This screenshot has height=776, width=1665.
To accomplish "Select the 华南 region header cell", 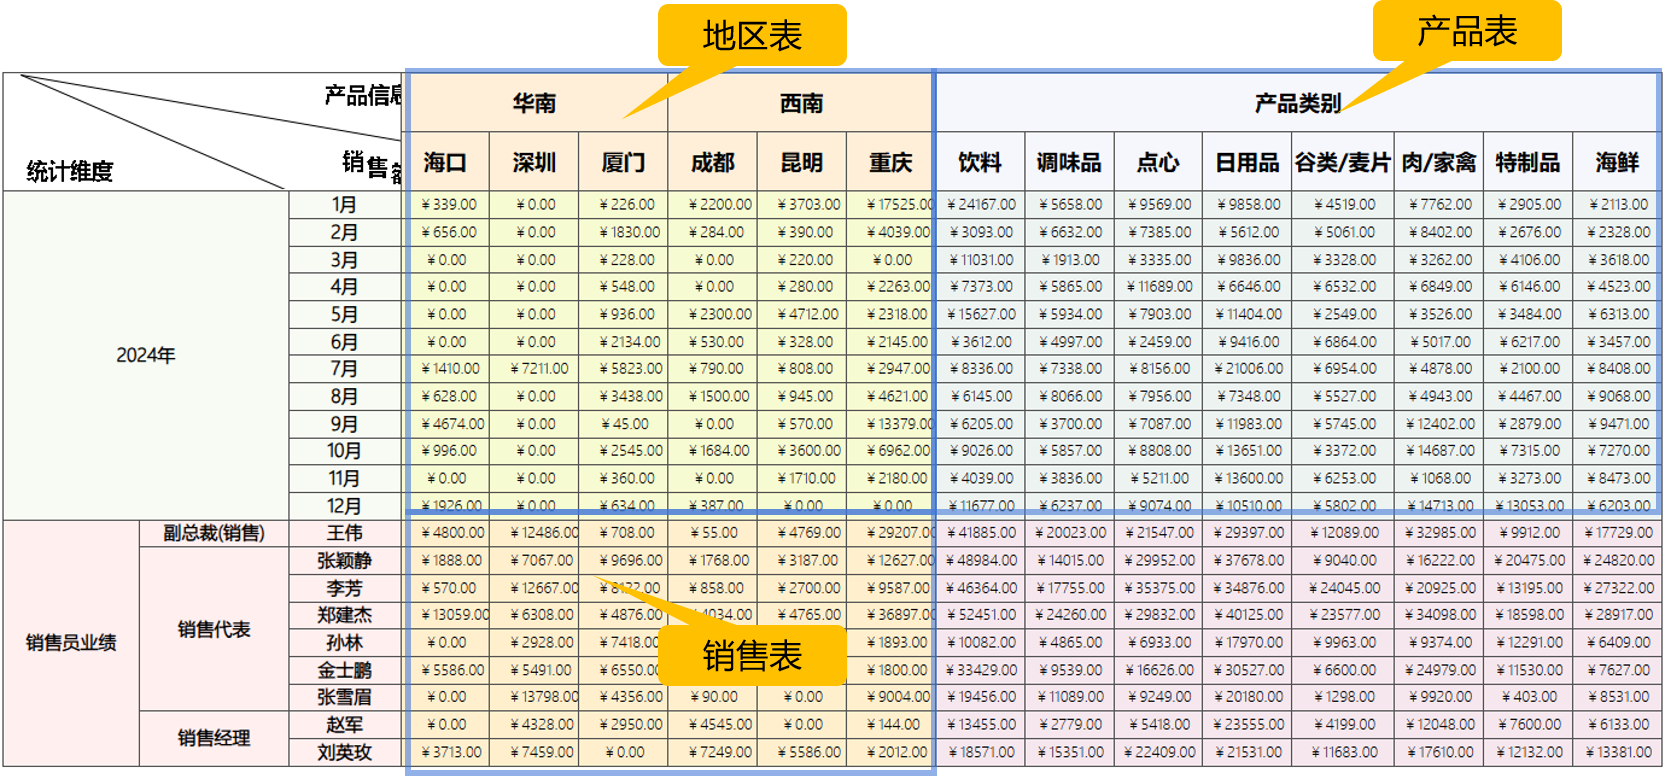I will [534, 103].
